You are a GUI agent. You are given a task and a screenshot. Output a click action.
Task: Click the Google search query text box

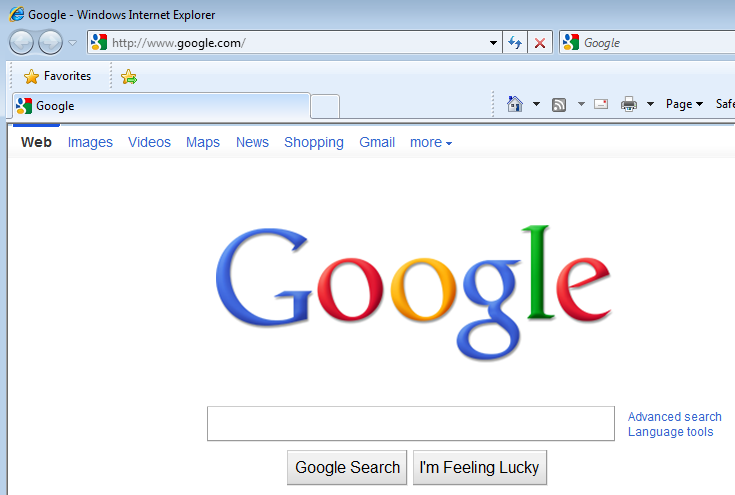[411, 423]
